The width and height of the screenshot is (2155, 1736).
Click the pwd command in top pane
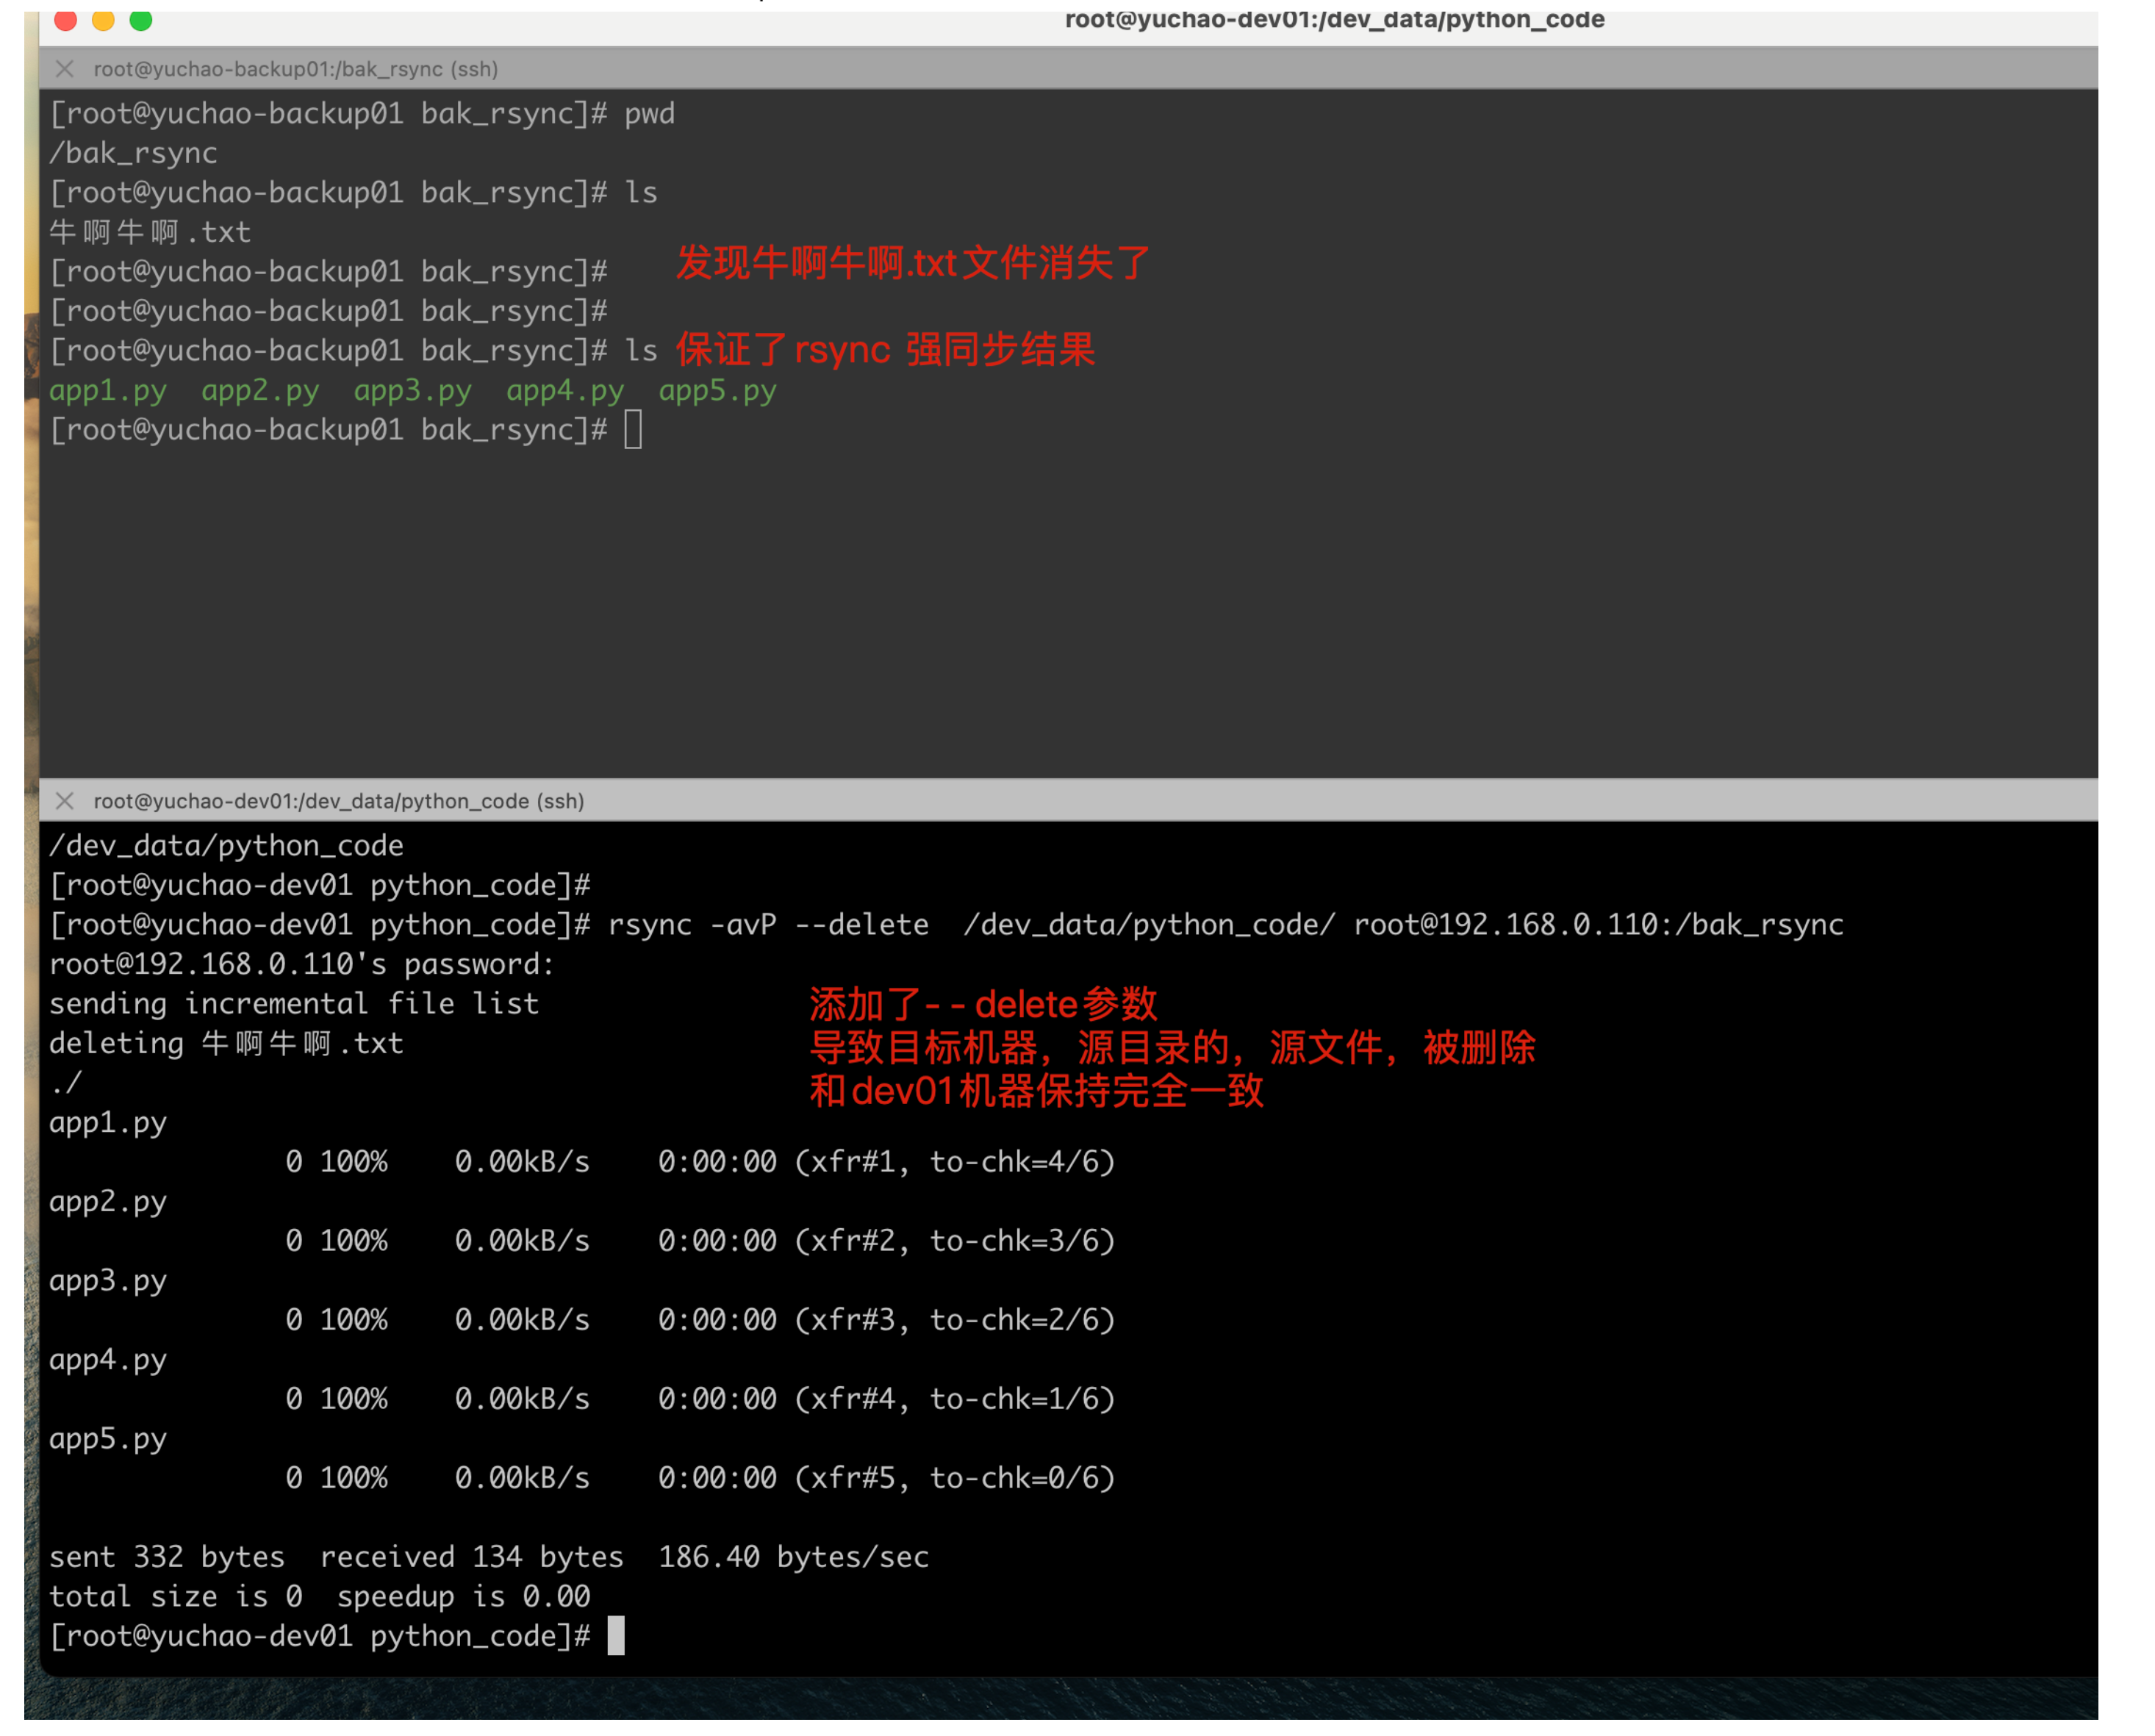(649, 113)
